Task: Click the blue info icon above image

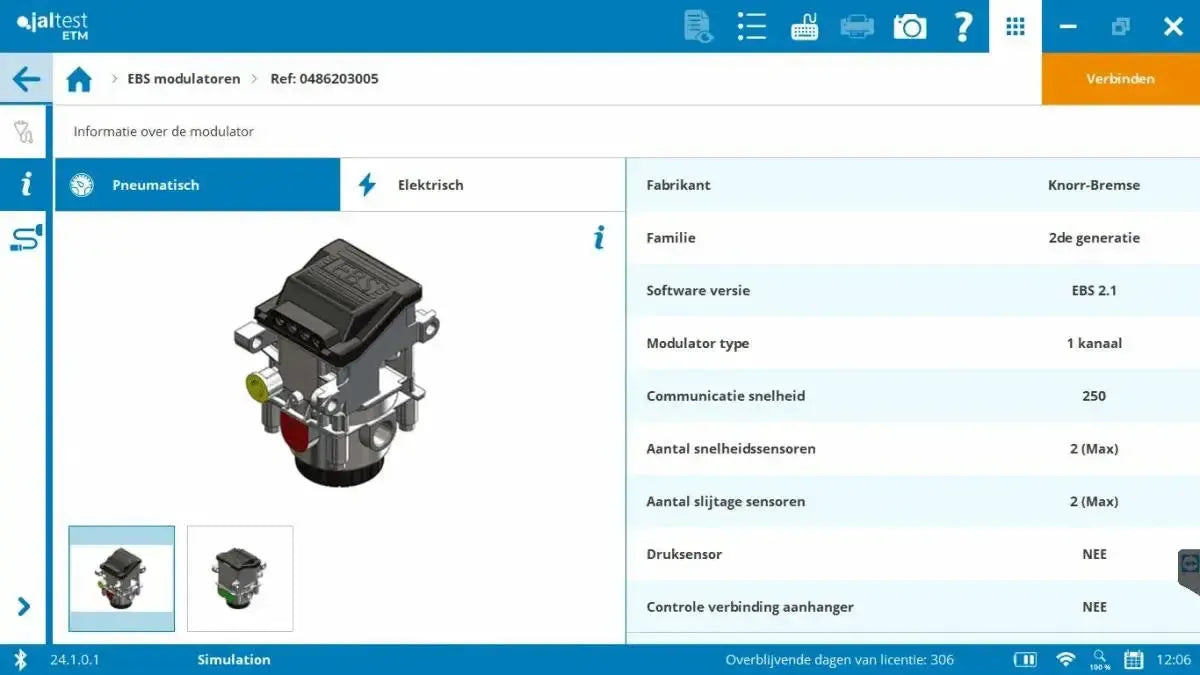Action: tap(599, 238)
